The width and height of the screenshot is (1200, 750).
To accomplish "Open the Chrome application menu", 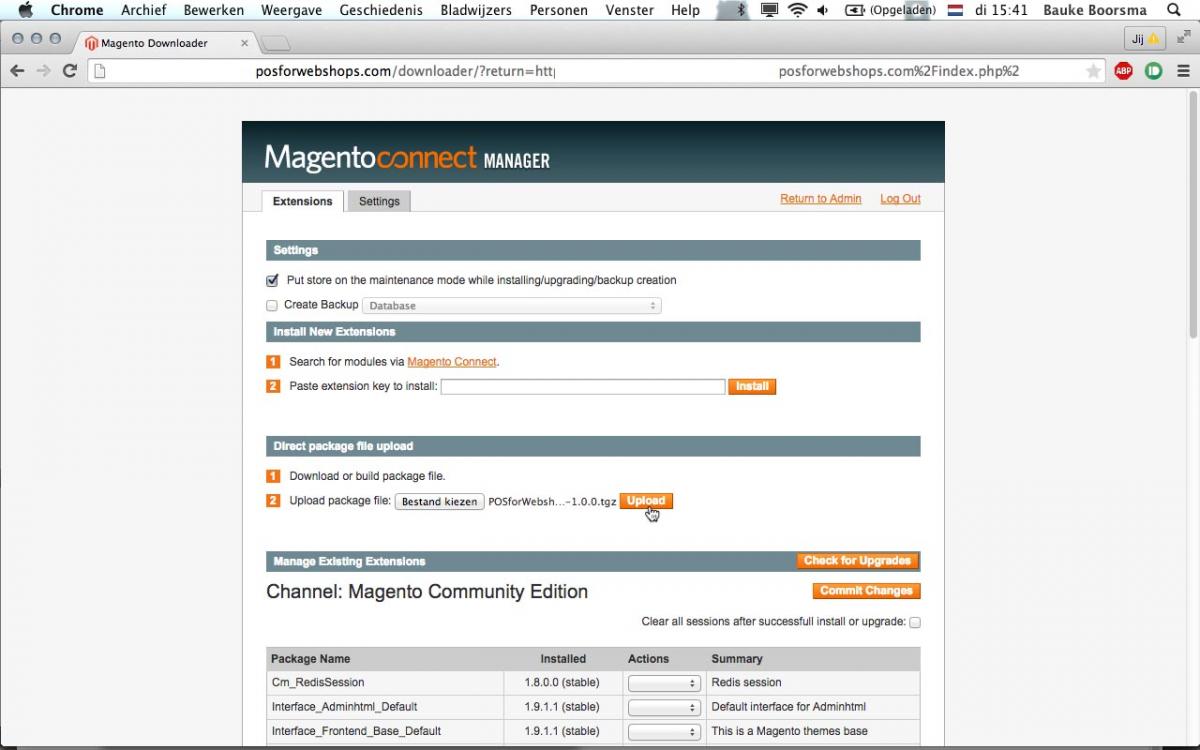I will (x=77, y=10).
